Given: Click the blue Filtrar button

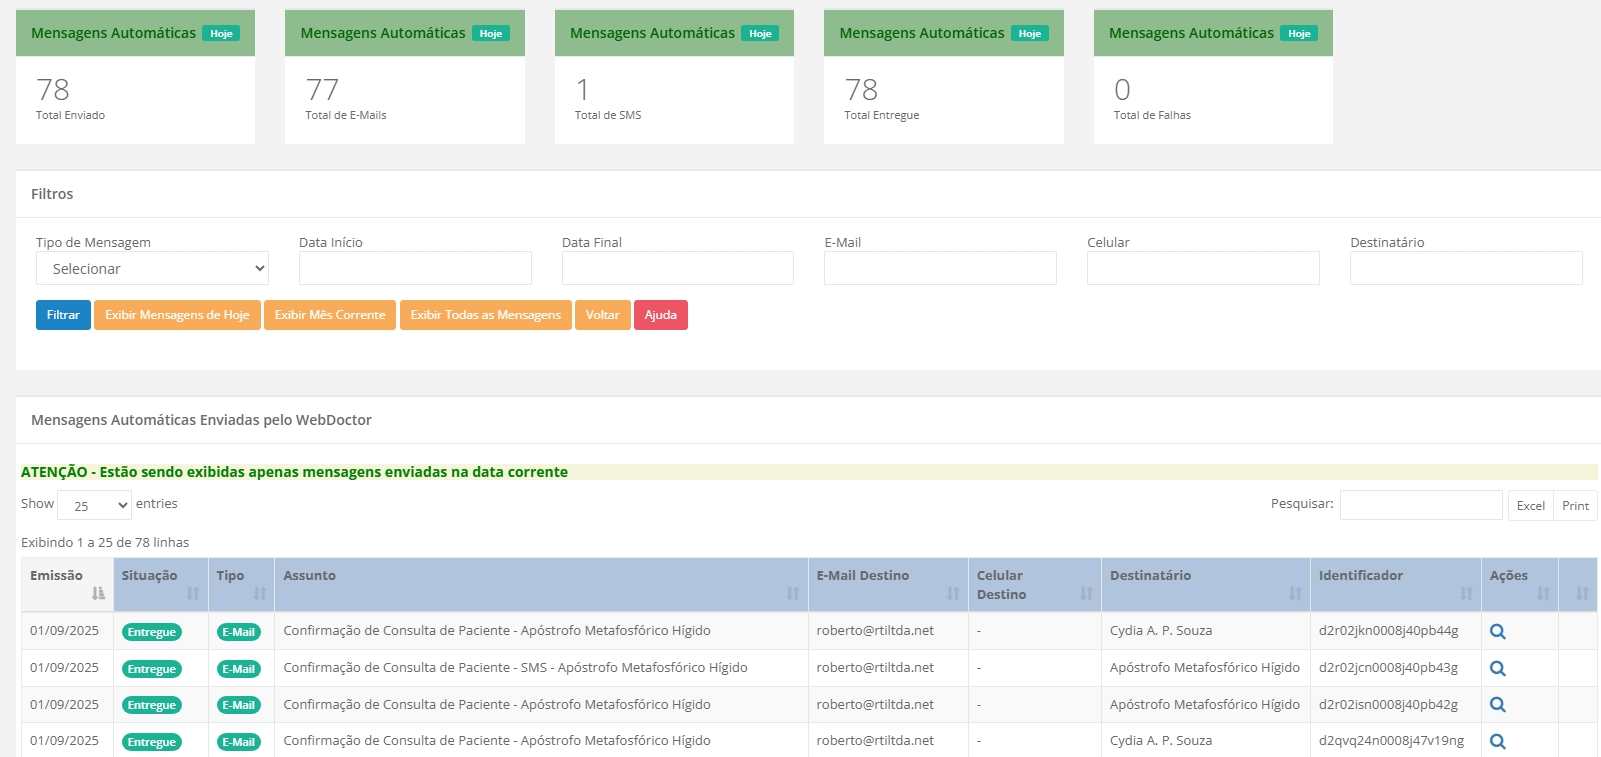Looking at the screenshot, I should tap(63, 315).
